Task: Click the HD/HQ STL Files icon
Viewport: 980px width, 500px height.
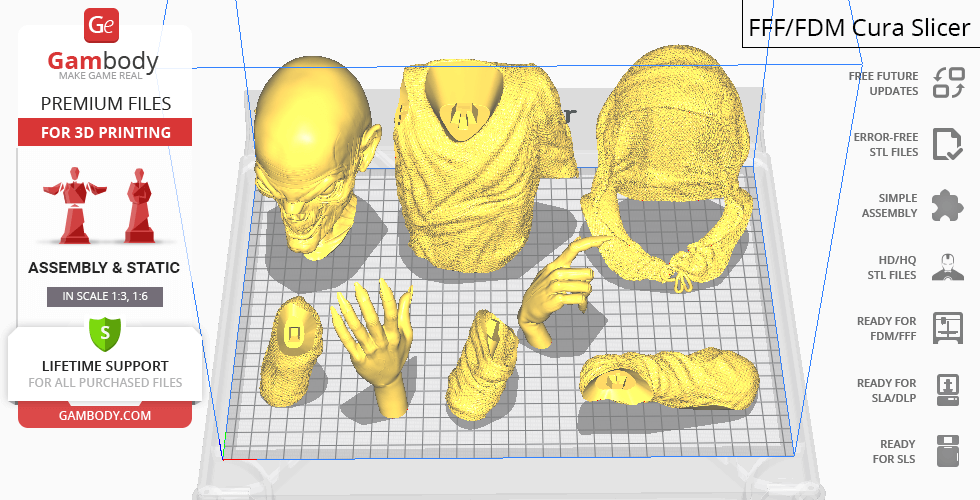Action: coord(947,267)
